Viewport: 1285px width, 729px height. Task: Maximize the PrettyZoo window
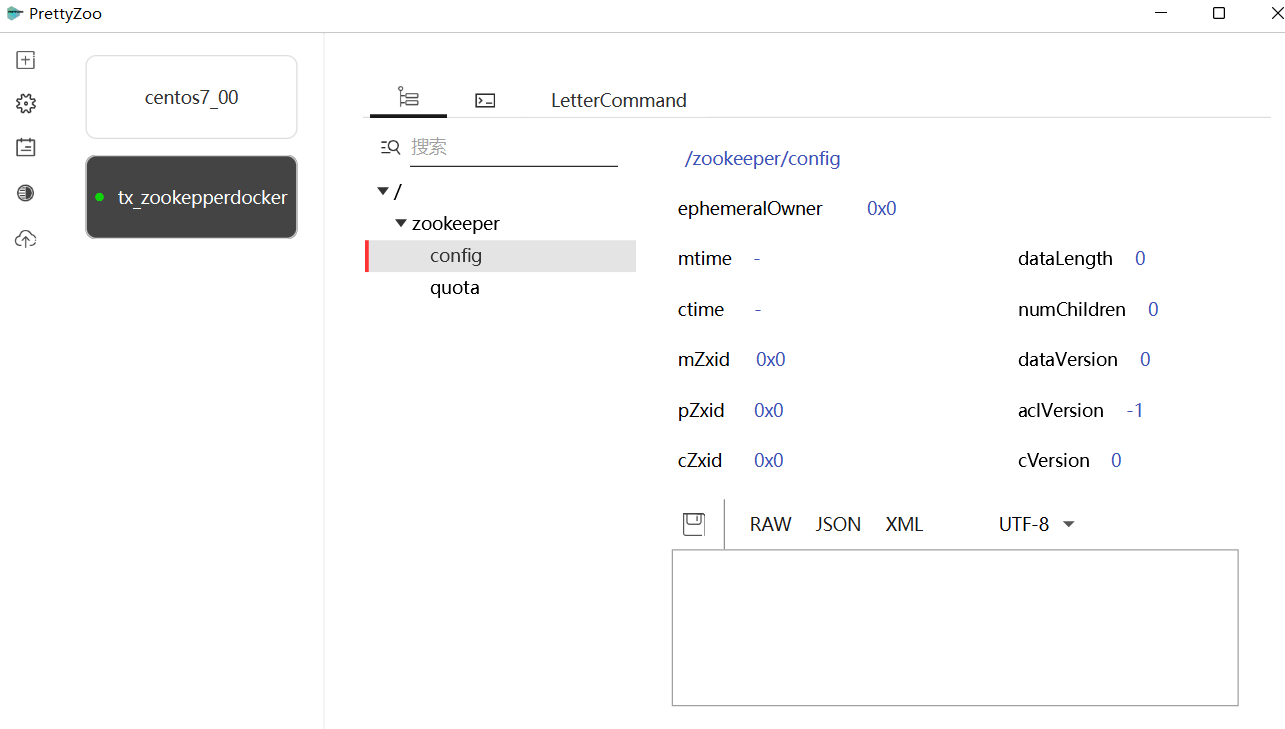(1219, 13)
